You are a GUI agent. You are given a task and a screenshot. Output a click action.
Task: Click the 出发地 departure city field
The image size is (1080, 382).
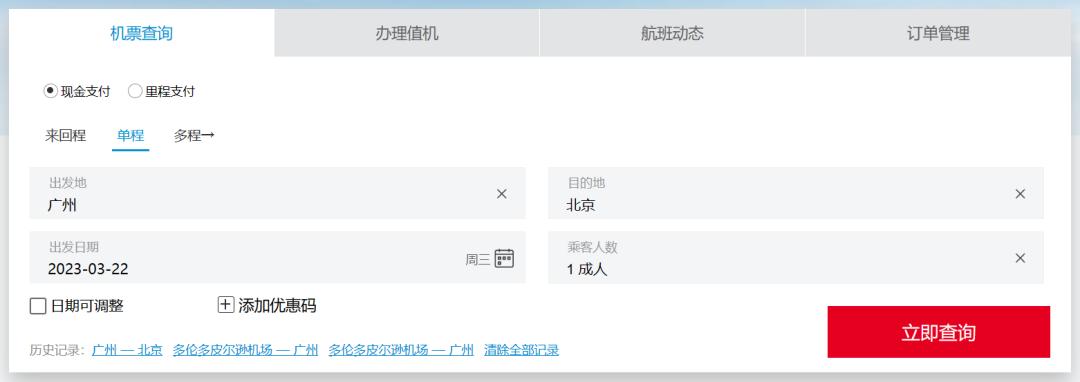pyautogui.click(x=277, y=193)
